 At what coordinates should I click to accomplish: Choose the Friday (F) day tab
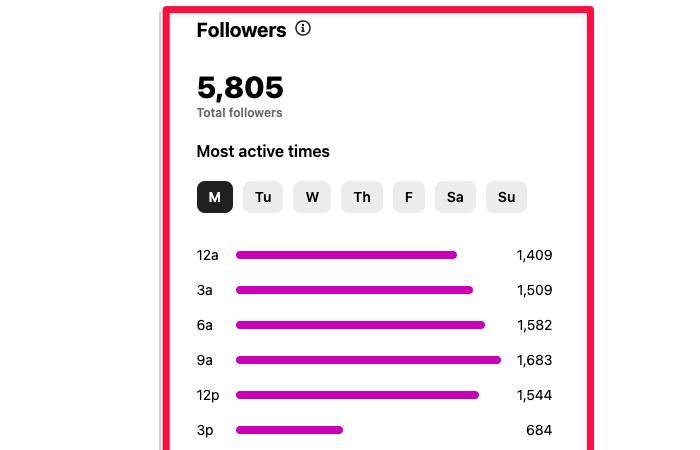409,197
